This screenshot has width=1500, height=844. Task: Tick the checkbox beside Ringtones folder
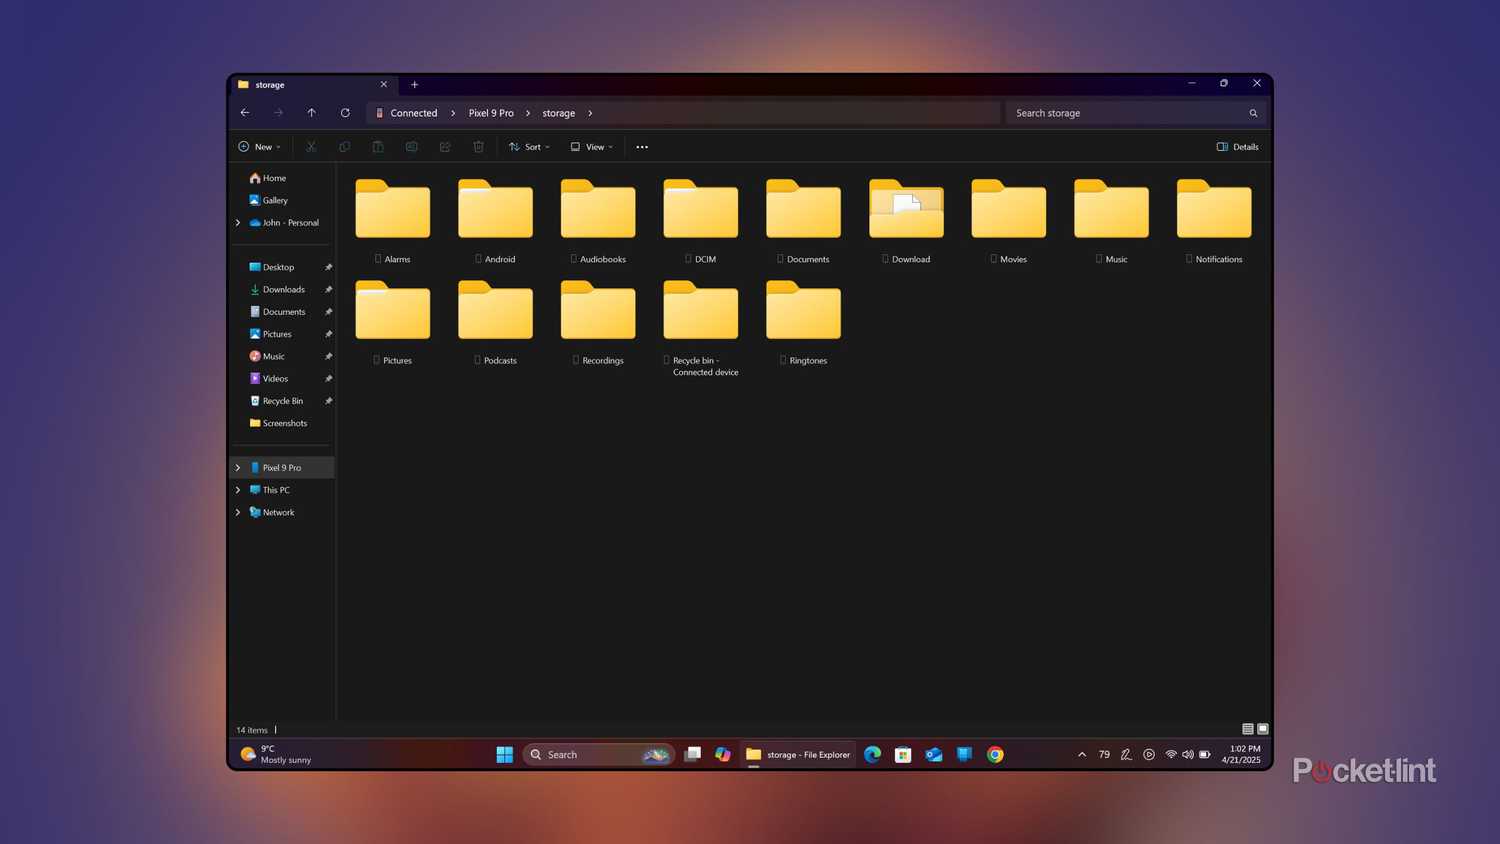point(783,360)
